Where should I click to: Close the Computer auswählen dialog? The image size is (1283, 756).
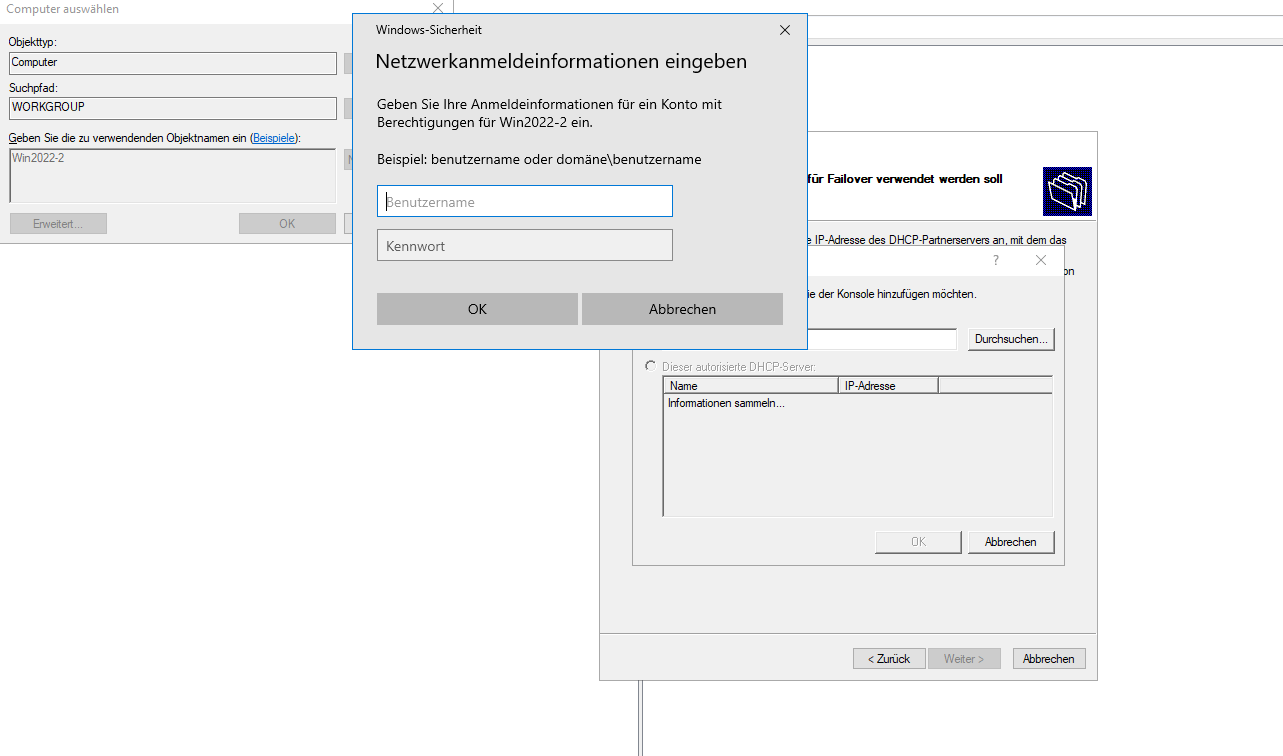437,9
